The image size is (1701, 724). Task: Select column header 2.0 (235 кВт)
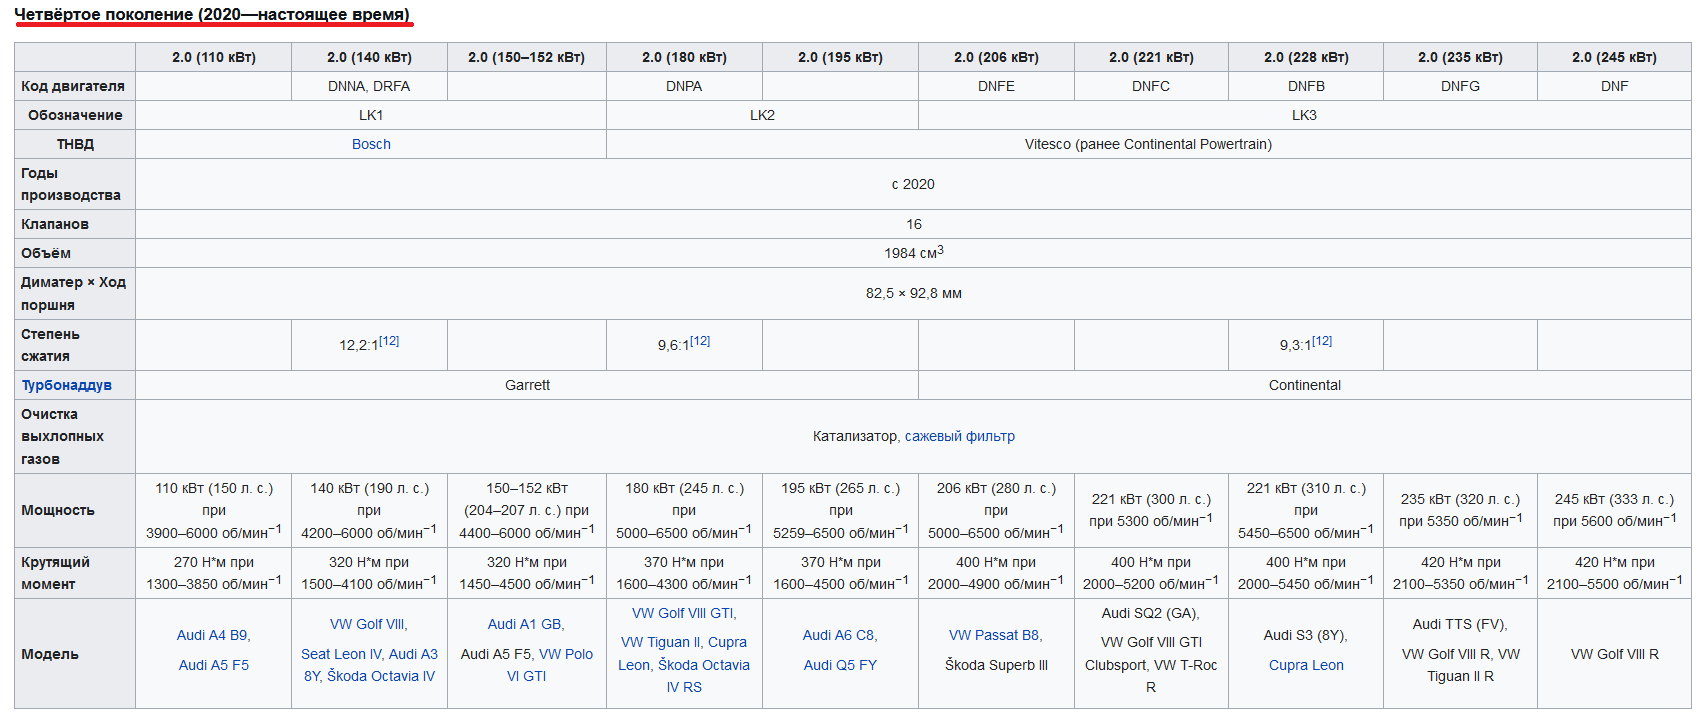pyautogui.click(x=1460, y=57)
